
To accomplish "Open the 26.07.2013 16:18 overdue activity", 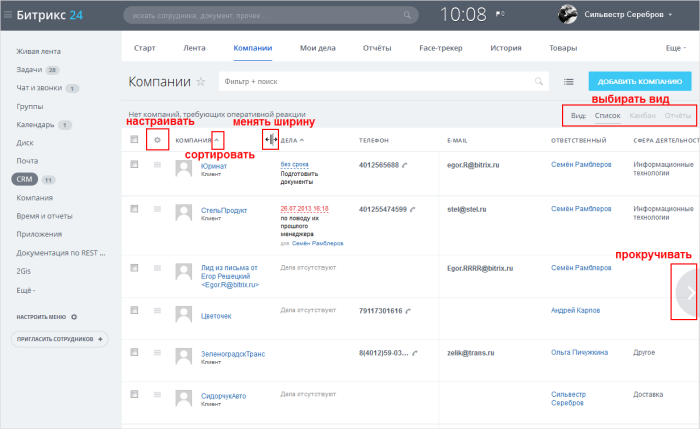I will pos(304,208).
